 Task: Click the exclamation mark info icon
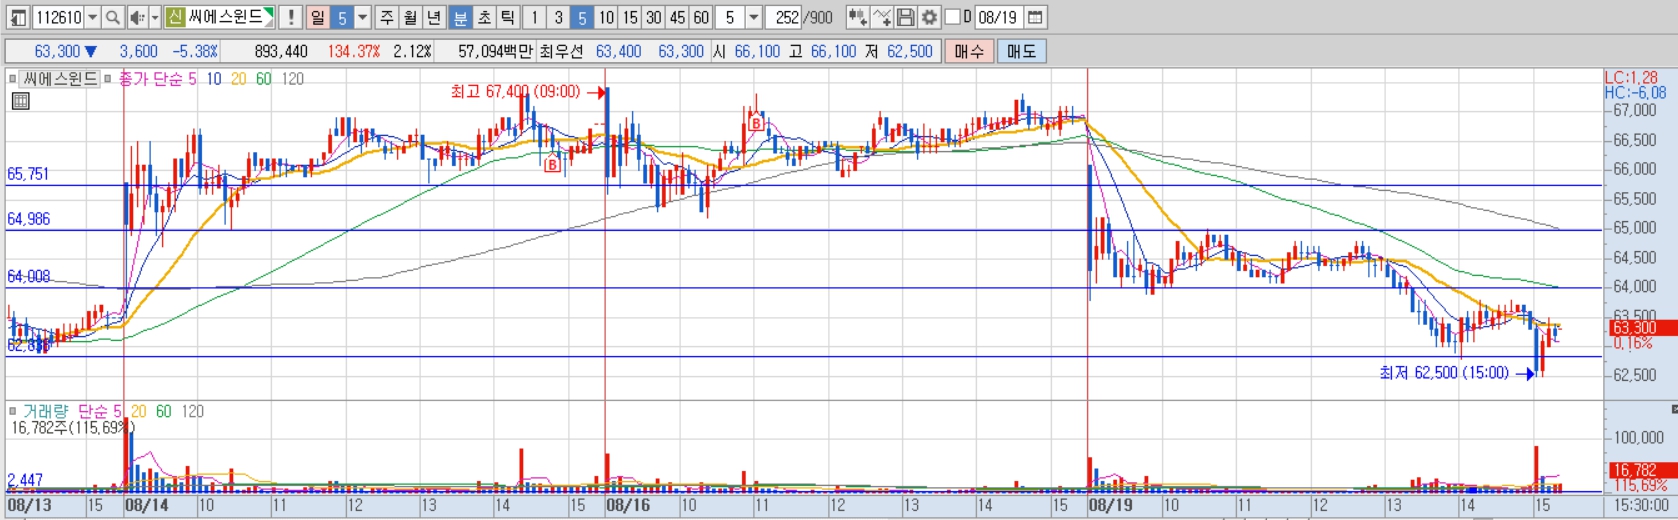coord(291,17)
